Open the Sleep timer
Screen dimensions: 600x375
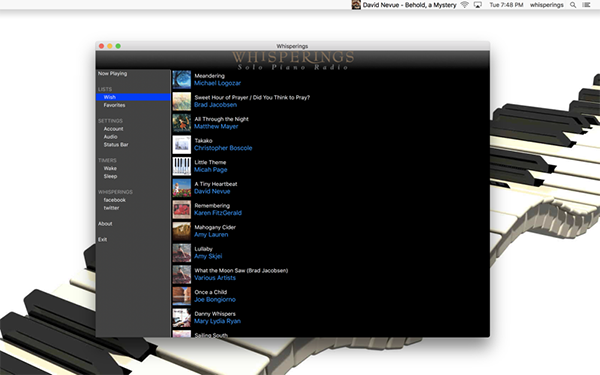tap(110, 176)
